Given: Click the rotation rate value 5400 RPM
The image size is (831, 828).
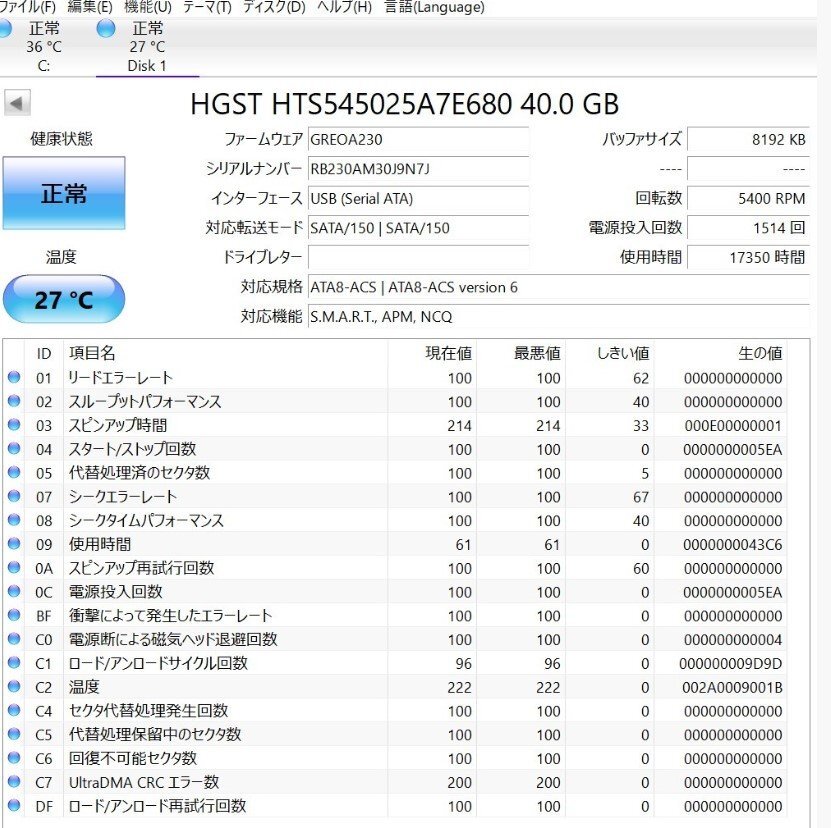Looking at the screenshot, I should 748,199.
